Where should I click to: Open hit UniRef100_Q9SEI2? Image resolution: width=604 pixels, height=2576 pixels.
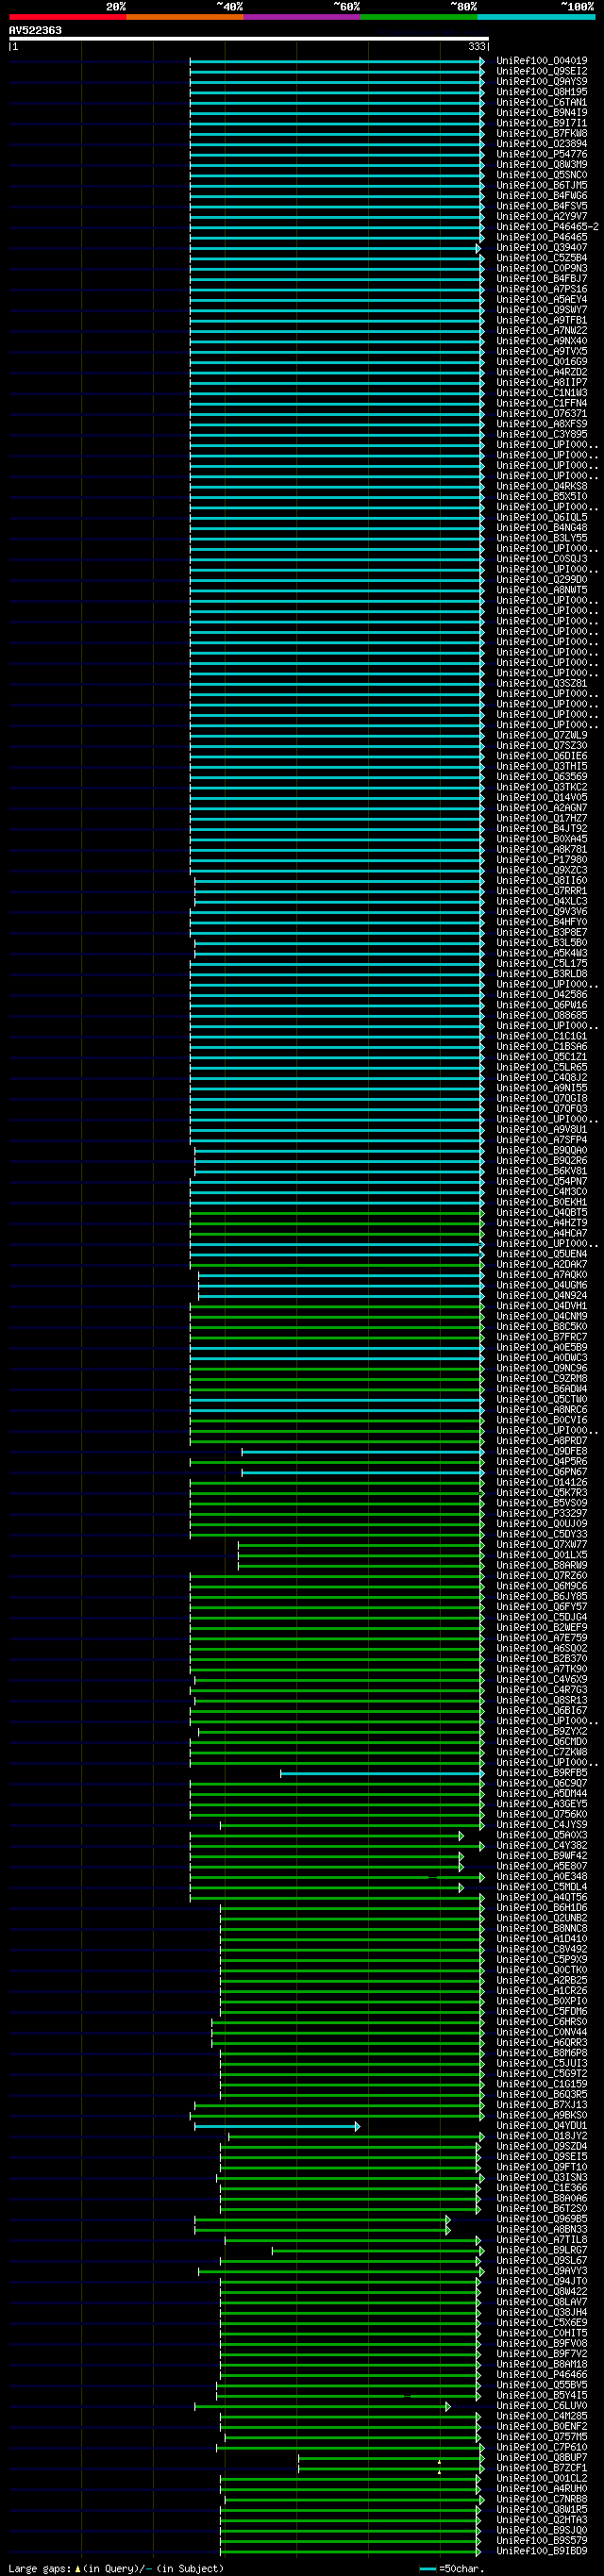tap(542, 71)
